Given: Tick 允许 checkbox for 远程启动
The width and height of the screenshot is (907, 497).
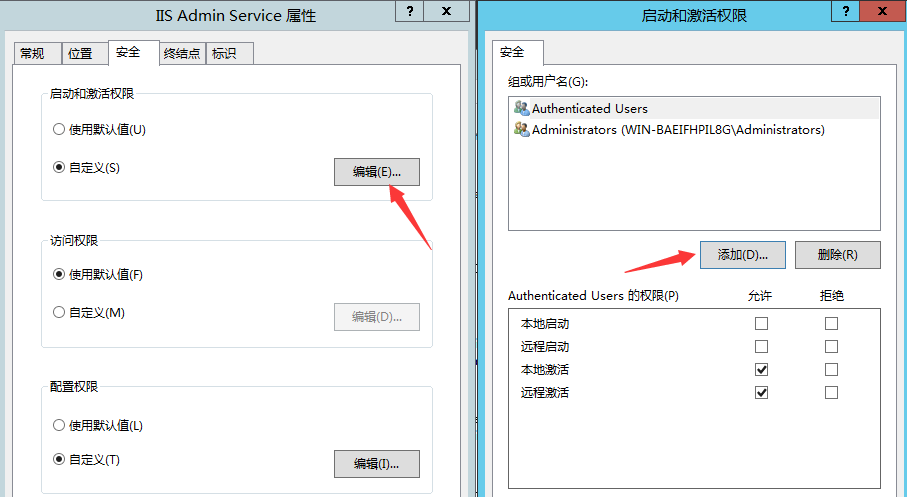Looking at the screenshot, I should click(x=762, y=347).
